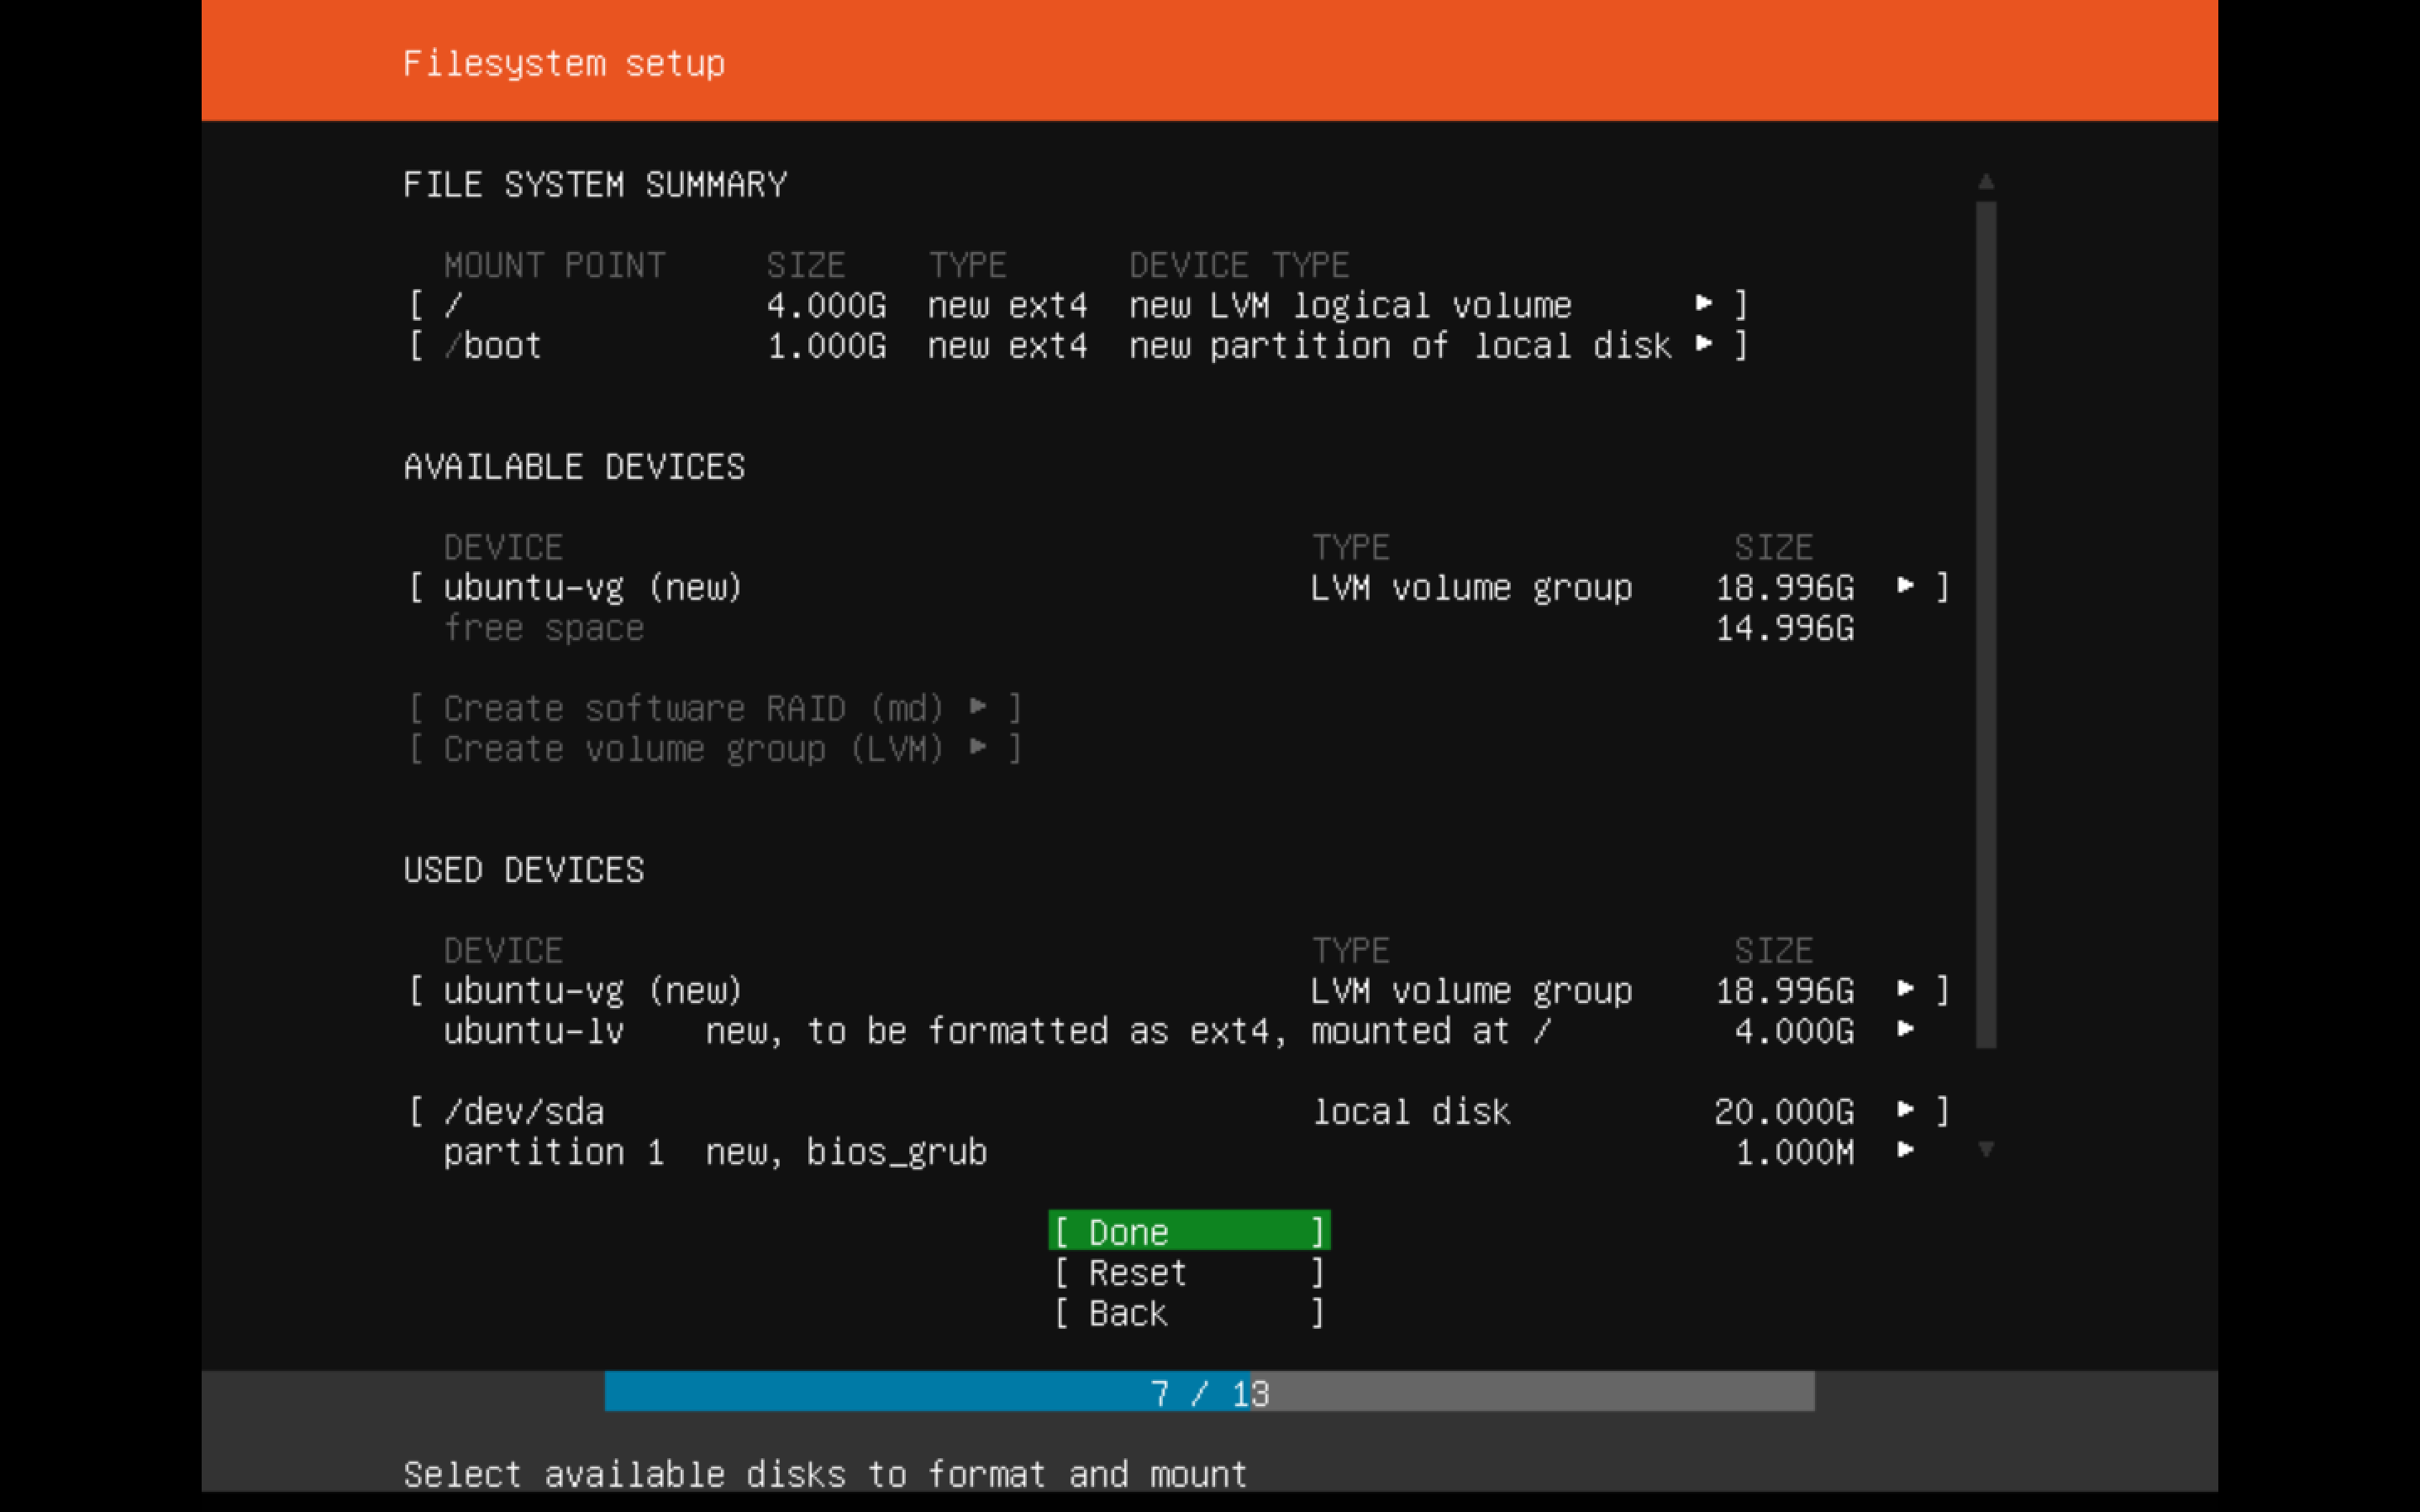Click the 20.000G size of /dev/sda
The image size is (2420, 1512).
click(x=1784, y=1111)
